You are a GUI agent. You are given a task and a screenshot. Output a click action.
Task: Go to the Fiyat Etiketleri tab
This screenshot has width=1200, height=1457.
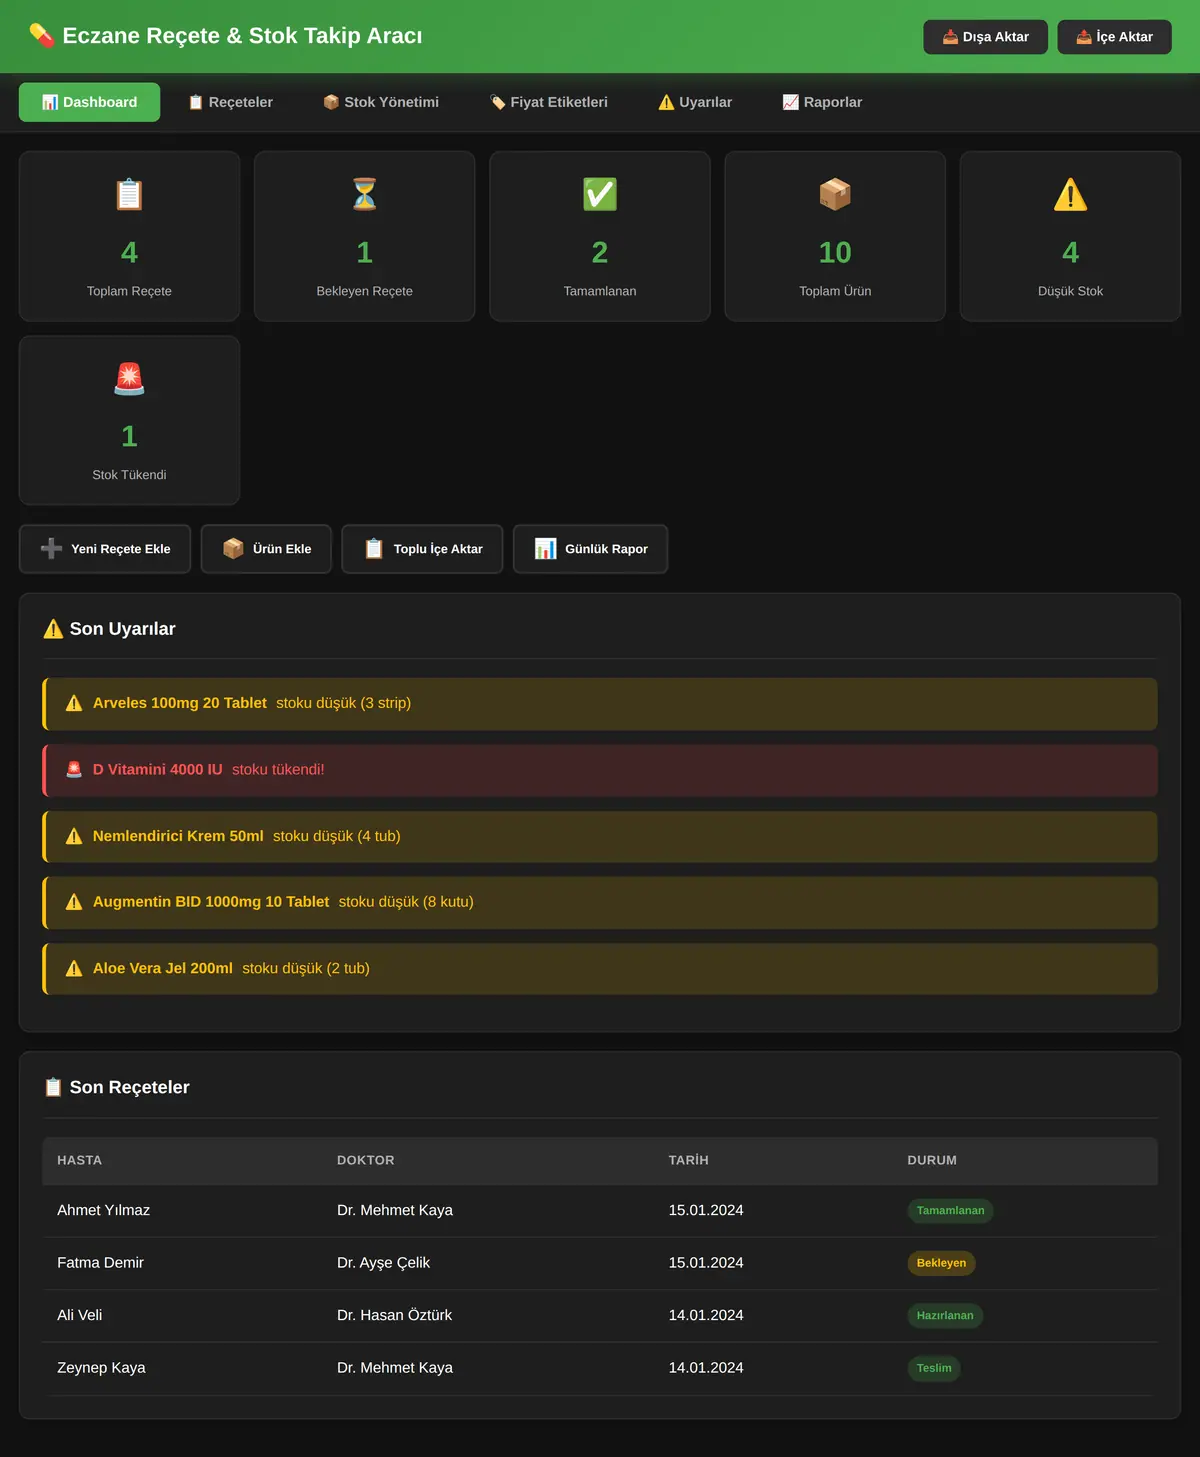click(x=549, y=102)
